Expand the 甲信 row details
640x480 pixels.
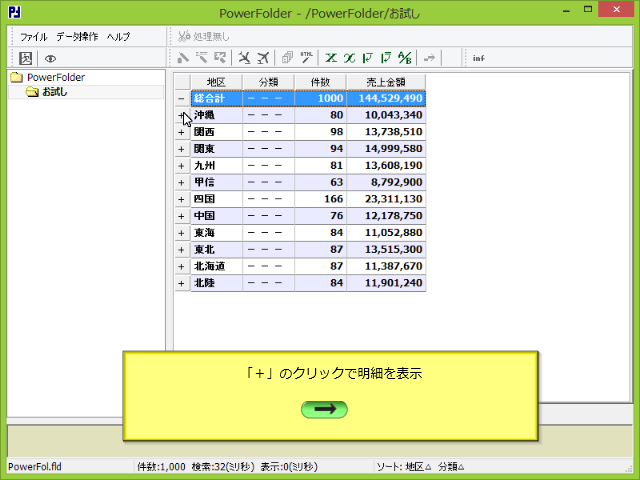coord(182,182)
